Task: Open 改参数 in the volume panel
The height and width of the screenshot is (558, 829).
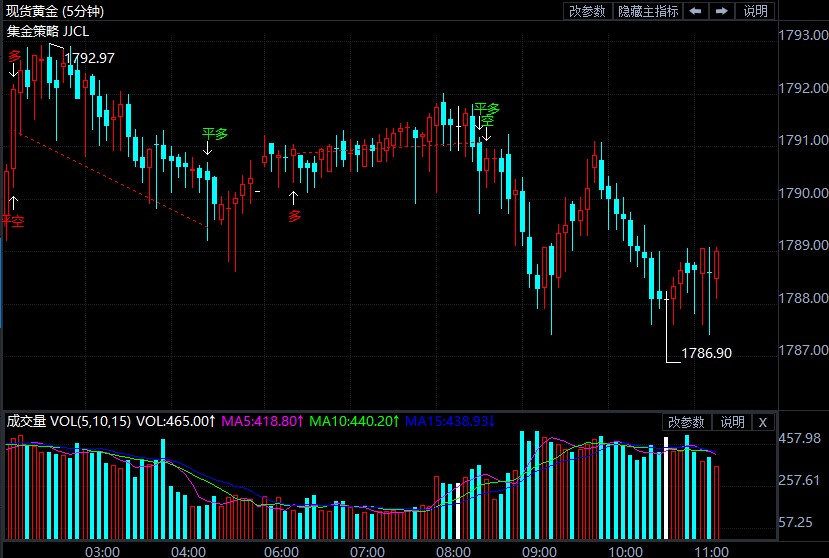Action: pyautogui.click(x=686, y=422)
